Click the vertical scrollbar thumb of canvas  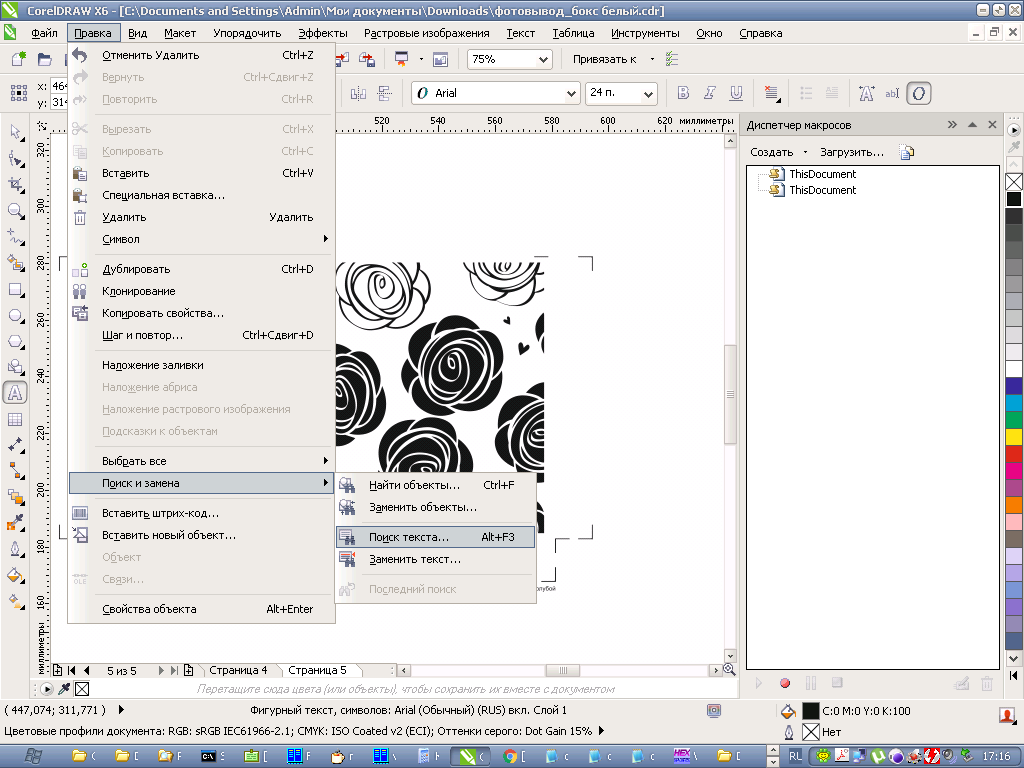730,394
